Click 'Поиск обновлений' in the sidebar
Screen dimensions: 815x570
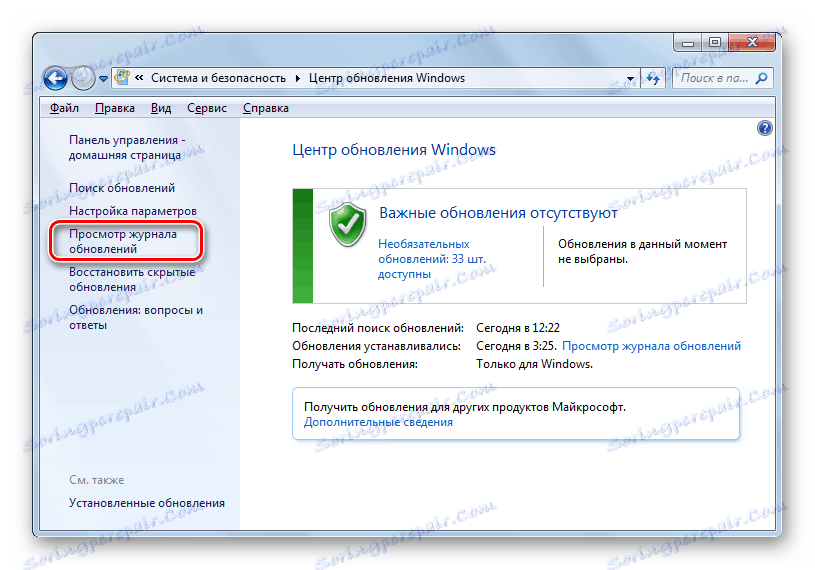[122, 188]
